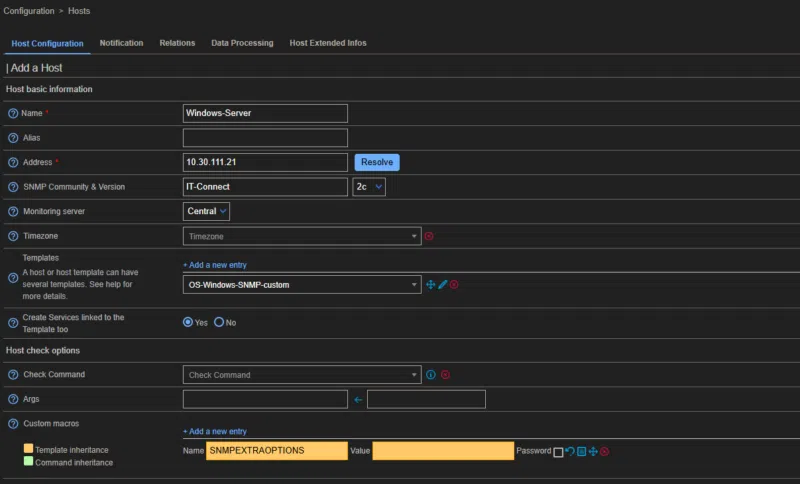Open Check Command info icon
The height and width of the screenshot is (484, 800).
[431, 375]
